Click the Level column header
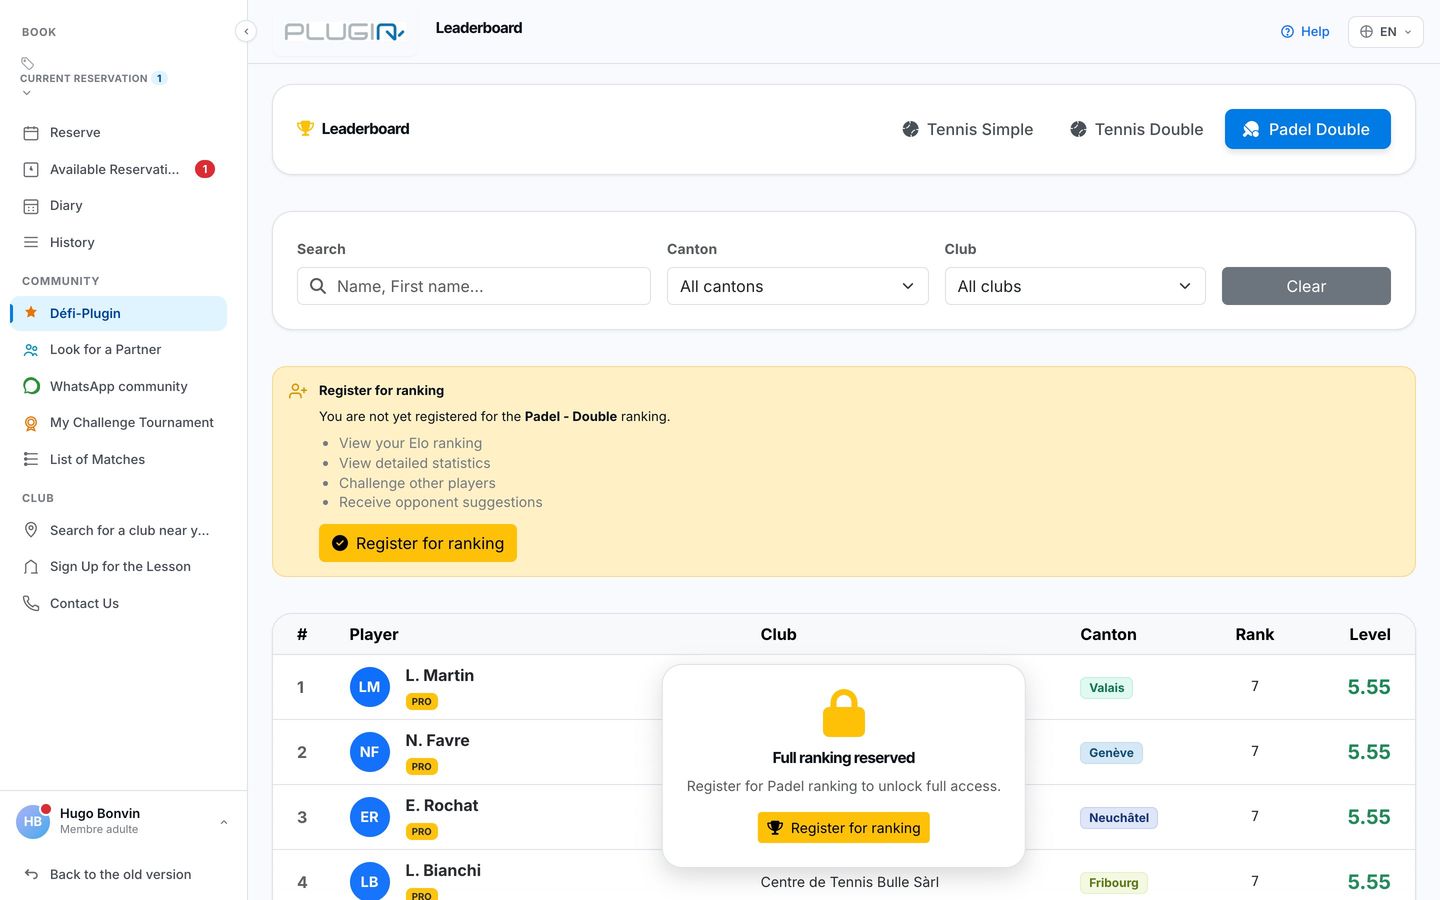Image resolution: width=1440 pixels, height=900 pixels. click(x=1370, y=634)
